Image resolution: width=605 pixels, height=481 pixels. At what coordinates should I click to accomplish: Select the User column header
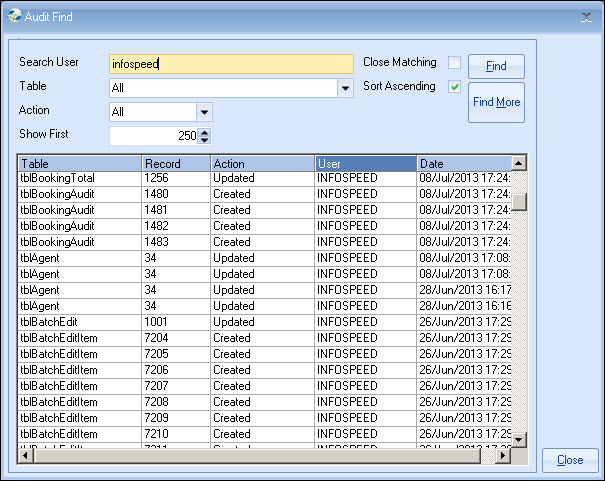(364, 163)
